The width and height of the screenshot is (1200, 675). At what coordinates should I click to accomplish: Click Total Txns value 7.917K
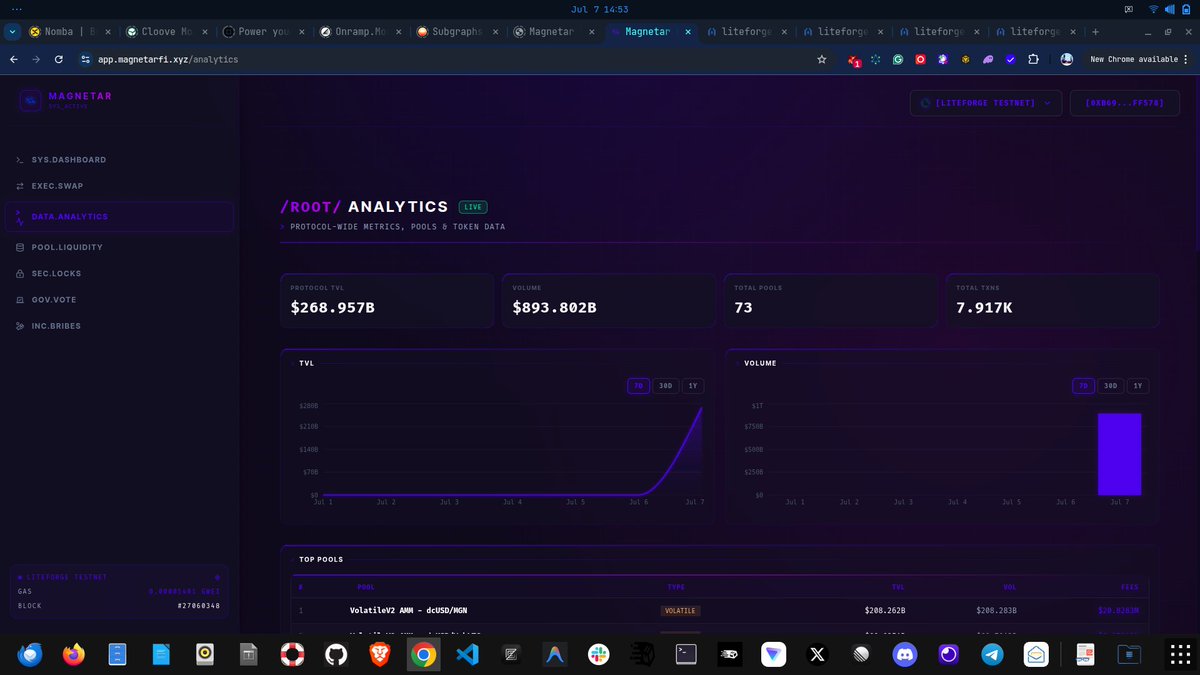(984, 308)
